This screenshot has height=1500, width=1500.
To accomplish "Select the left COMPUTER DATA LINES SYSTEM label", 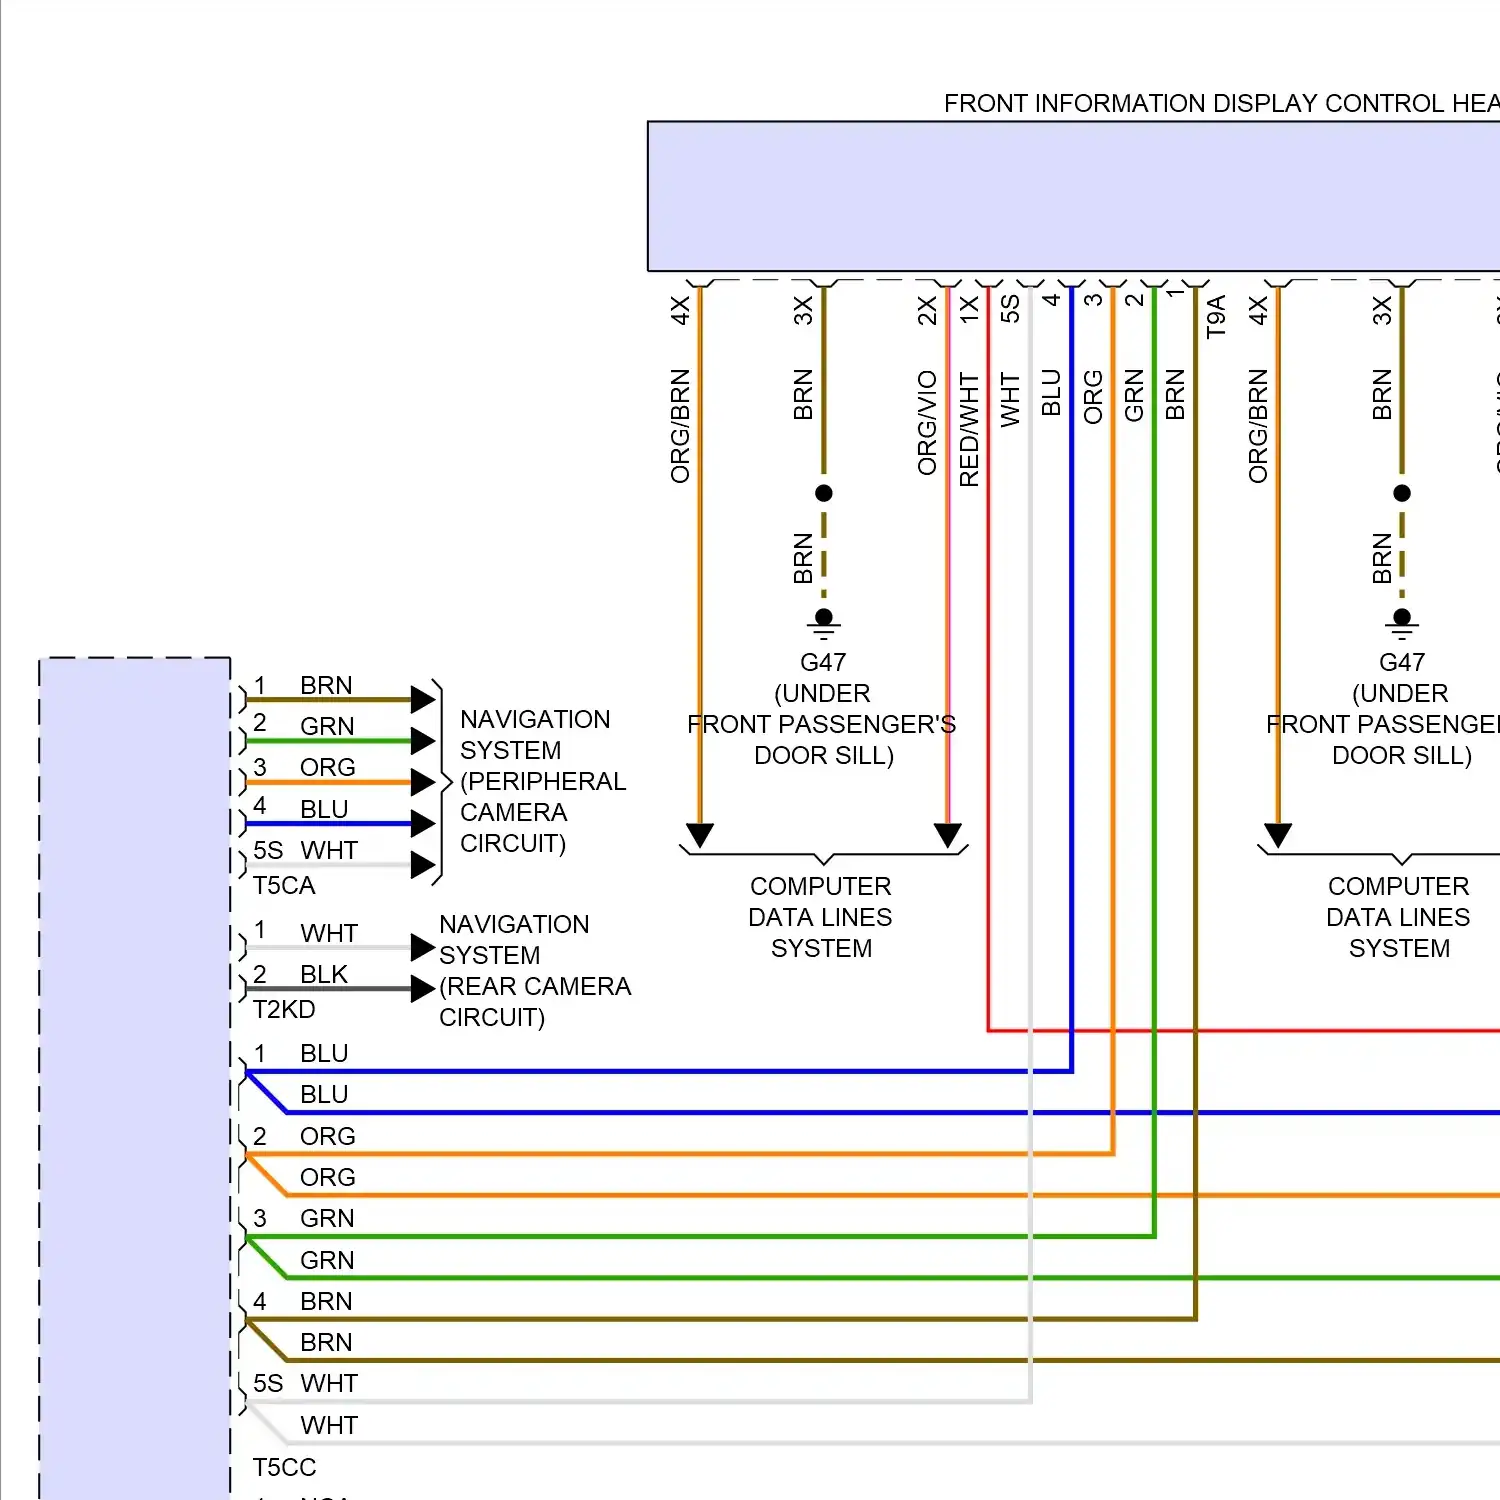I will pos(821,917).
